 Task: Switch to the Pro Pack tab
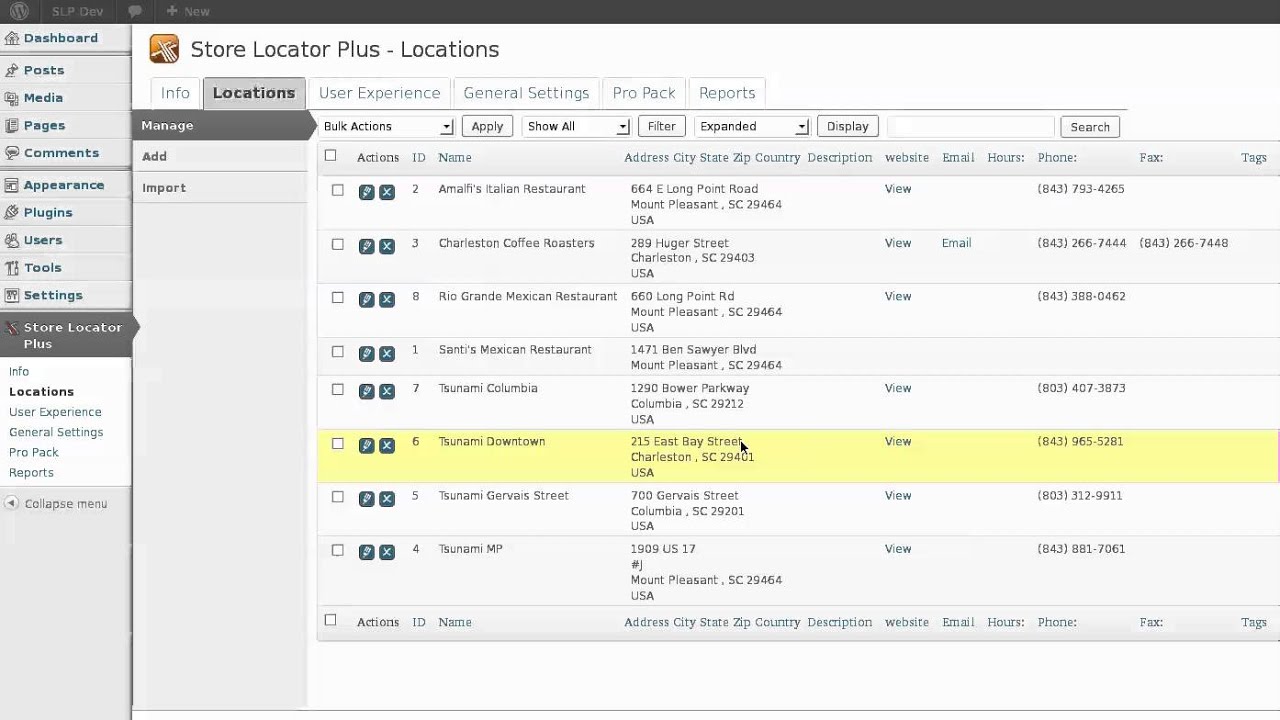pos(644,93)
